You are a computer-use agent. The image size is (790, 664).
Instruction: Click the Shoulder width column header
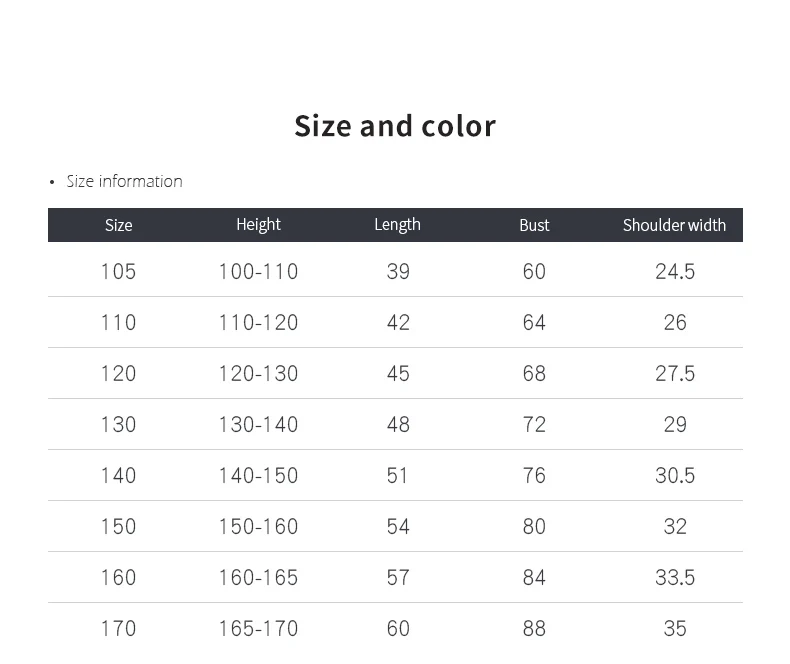674,225
